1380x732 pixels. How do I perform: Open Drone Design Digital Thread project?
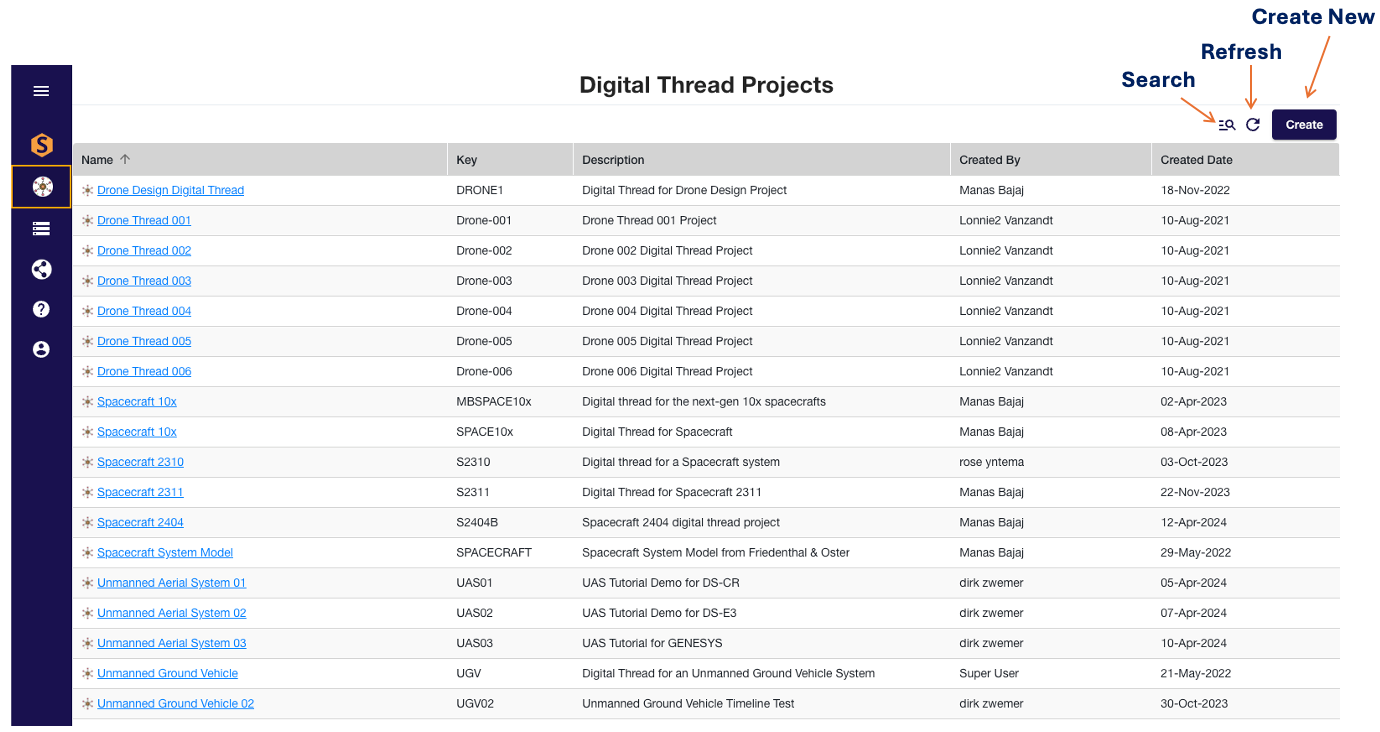click(x=170, y=190)
